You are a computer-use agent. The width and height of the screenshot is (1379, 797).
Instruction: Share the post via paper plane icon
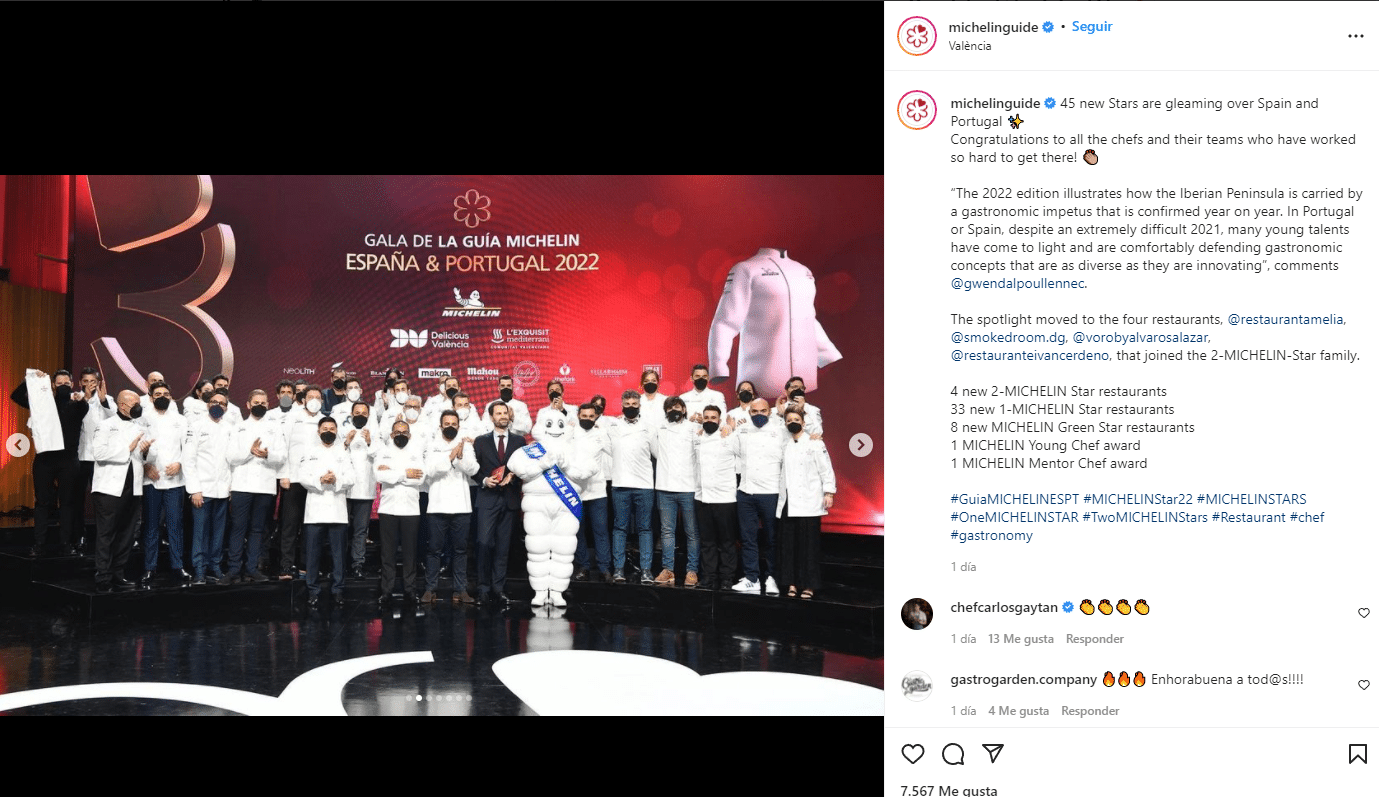[x=993, y=753]
